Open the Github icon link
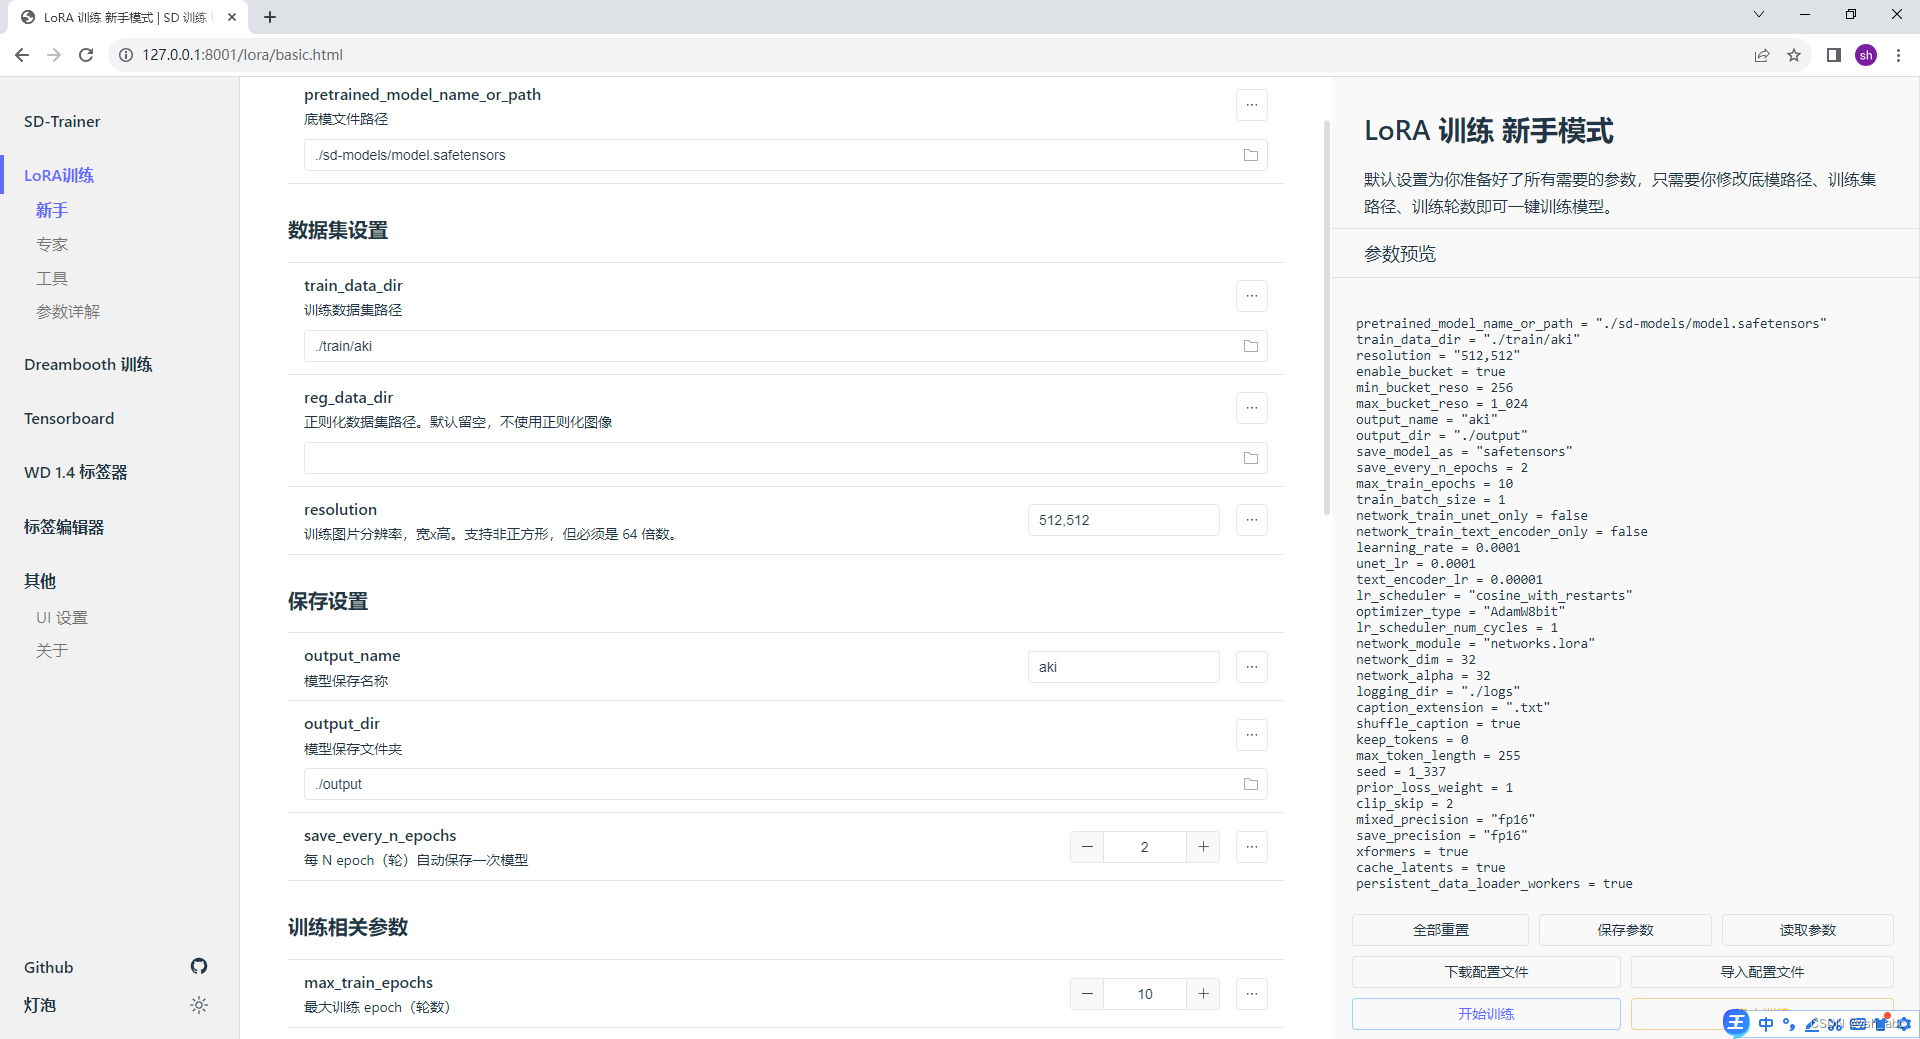The width and height of the screenshot is (1920, 1039). click(199, 966)
